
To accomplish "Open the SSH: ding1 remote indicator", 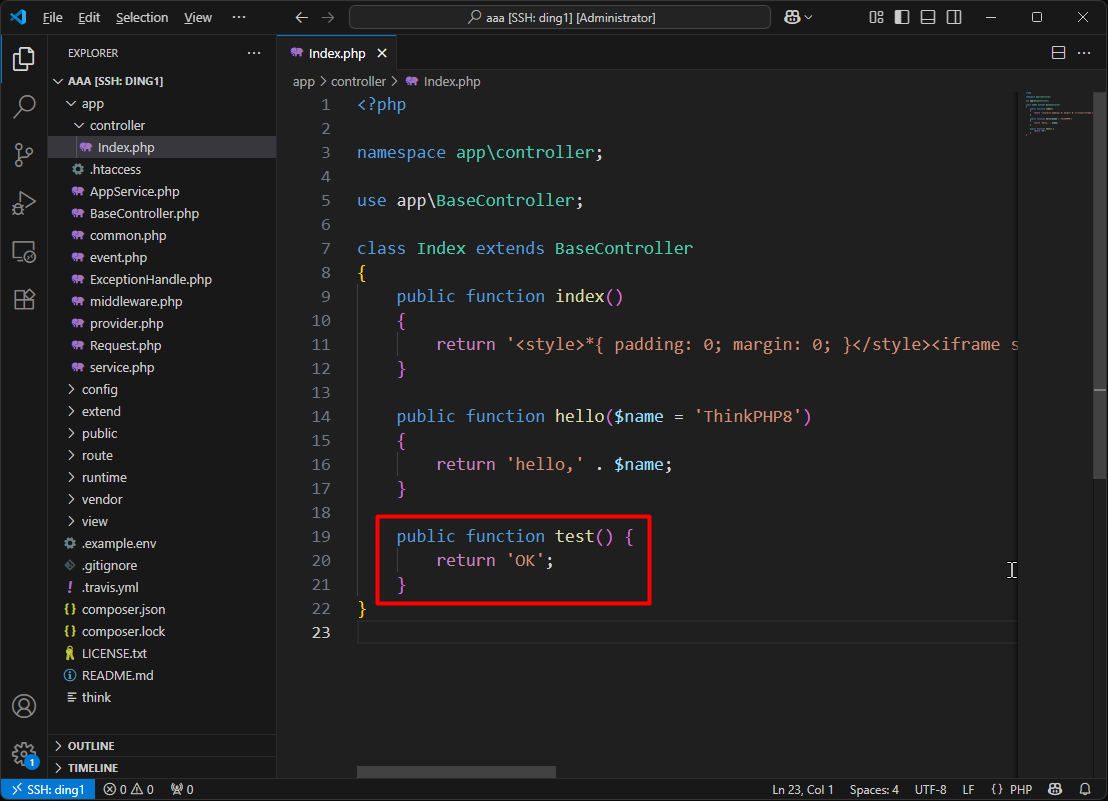I will [x=48, y=790].
